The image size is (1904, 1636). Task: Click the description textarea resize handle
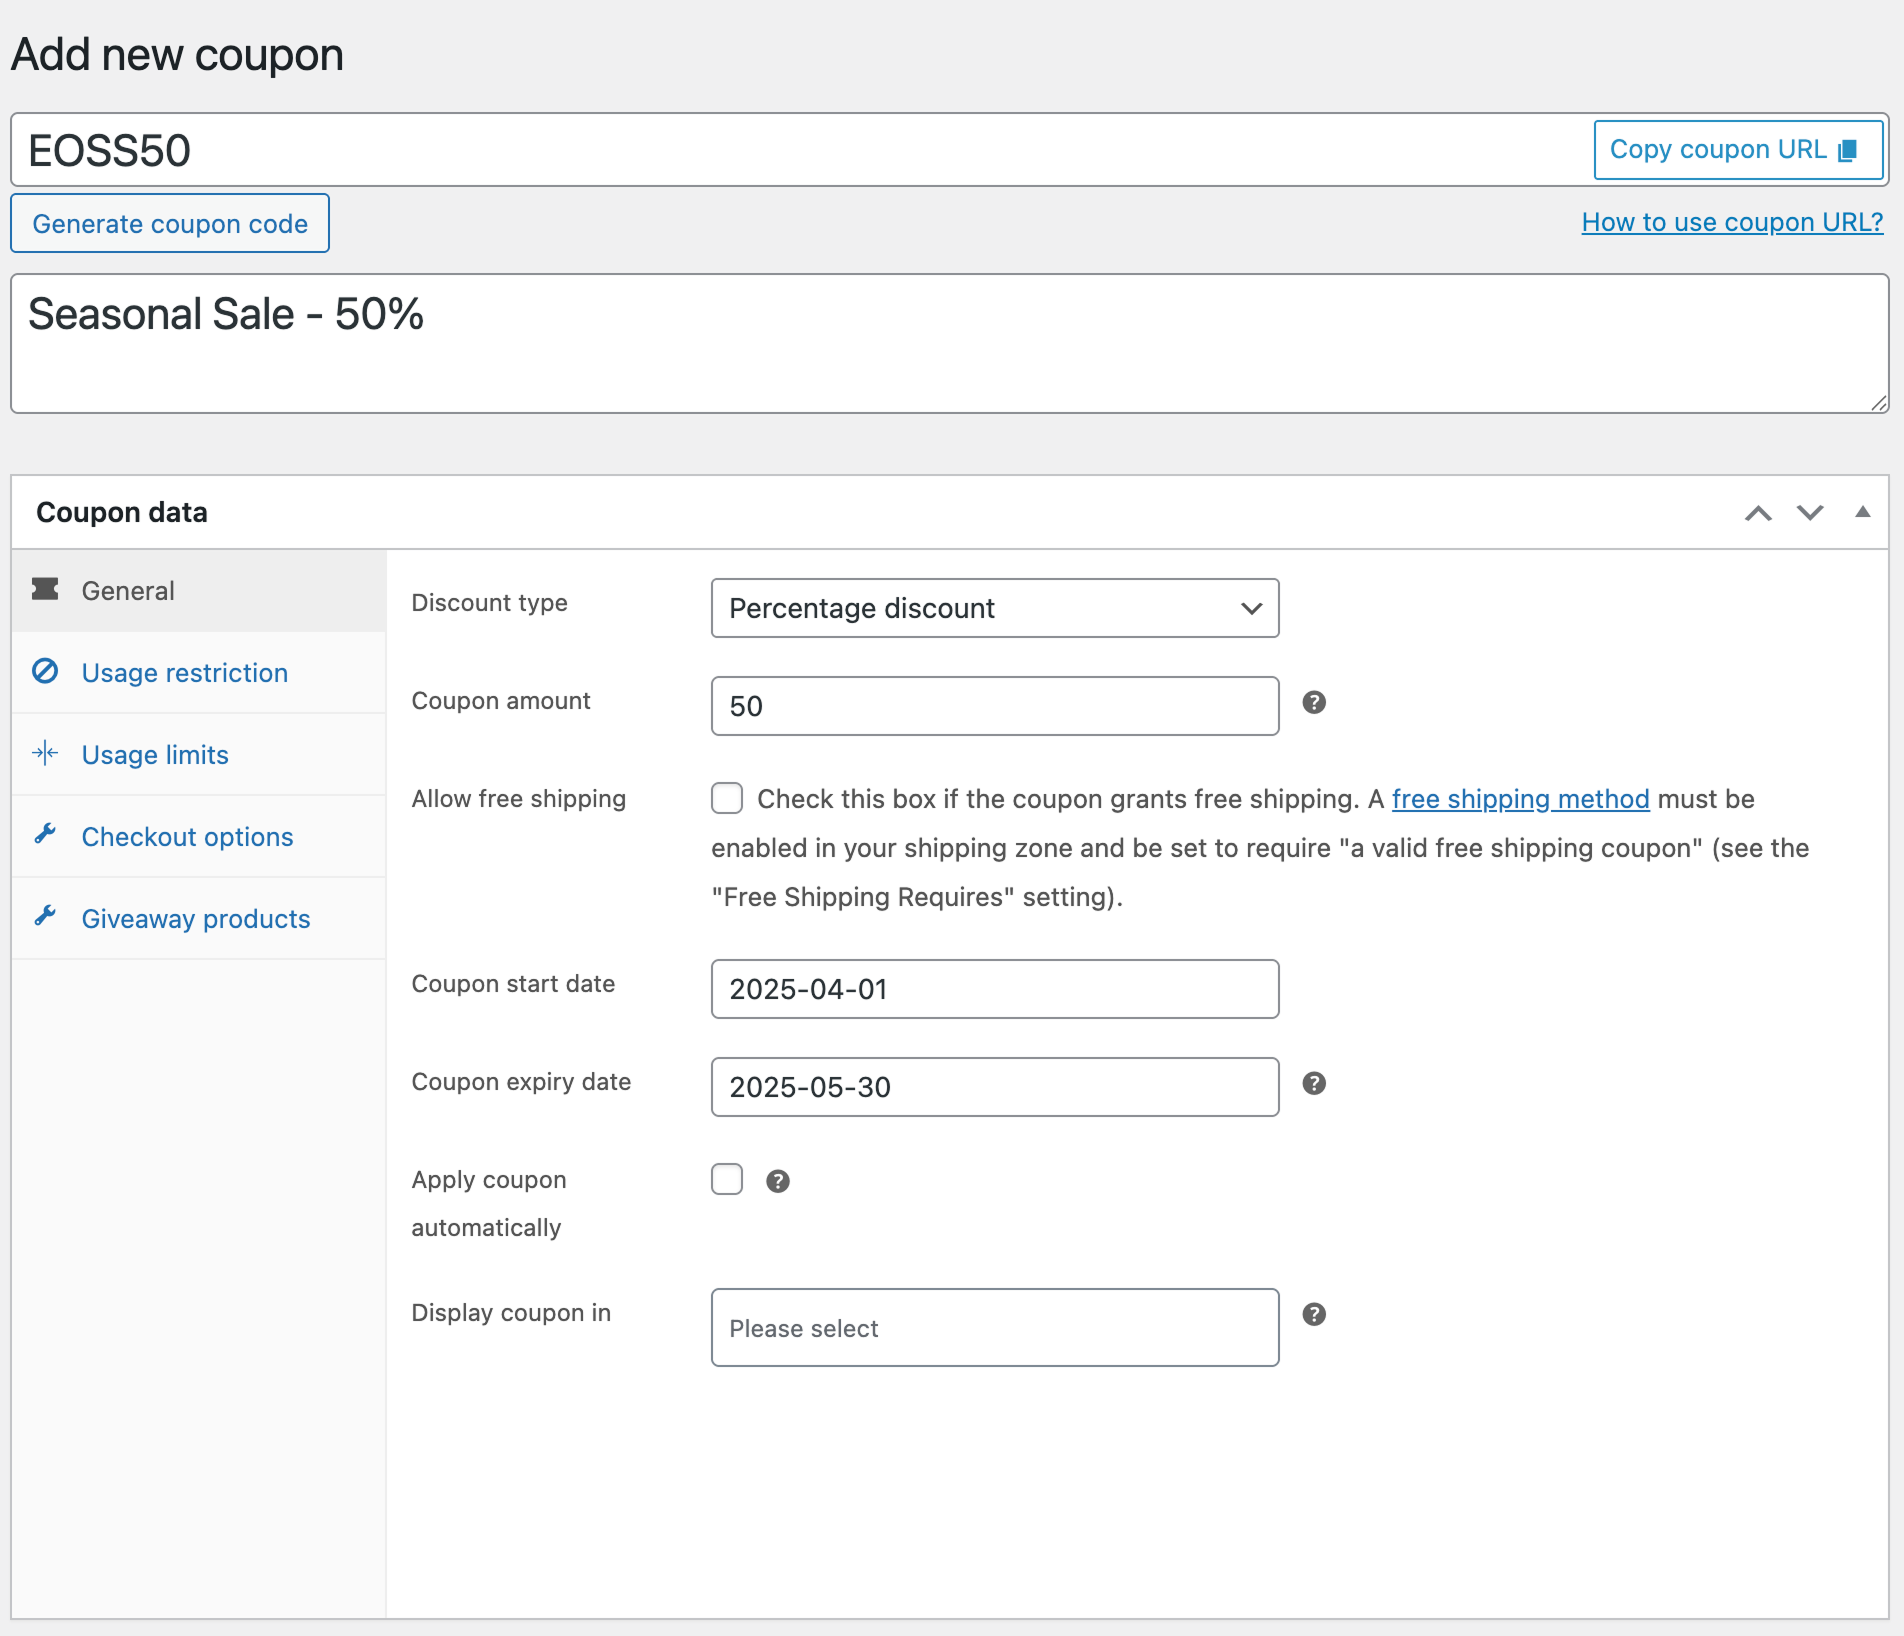[1878, 402]
